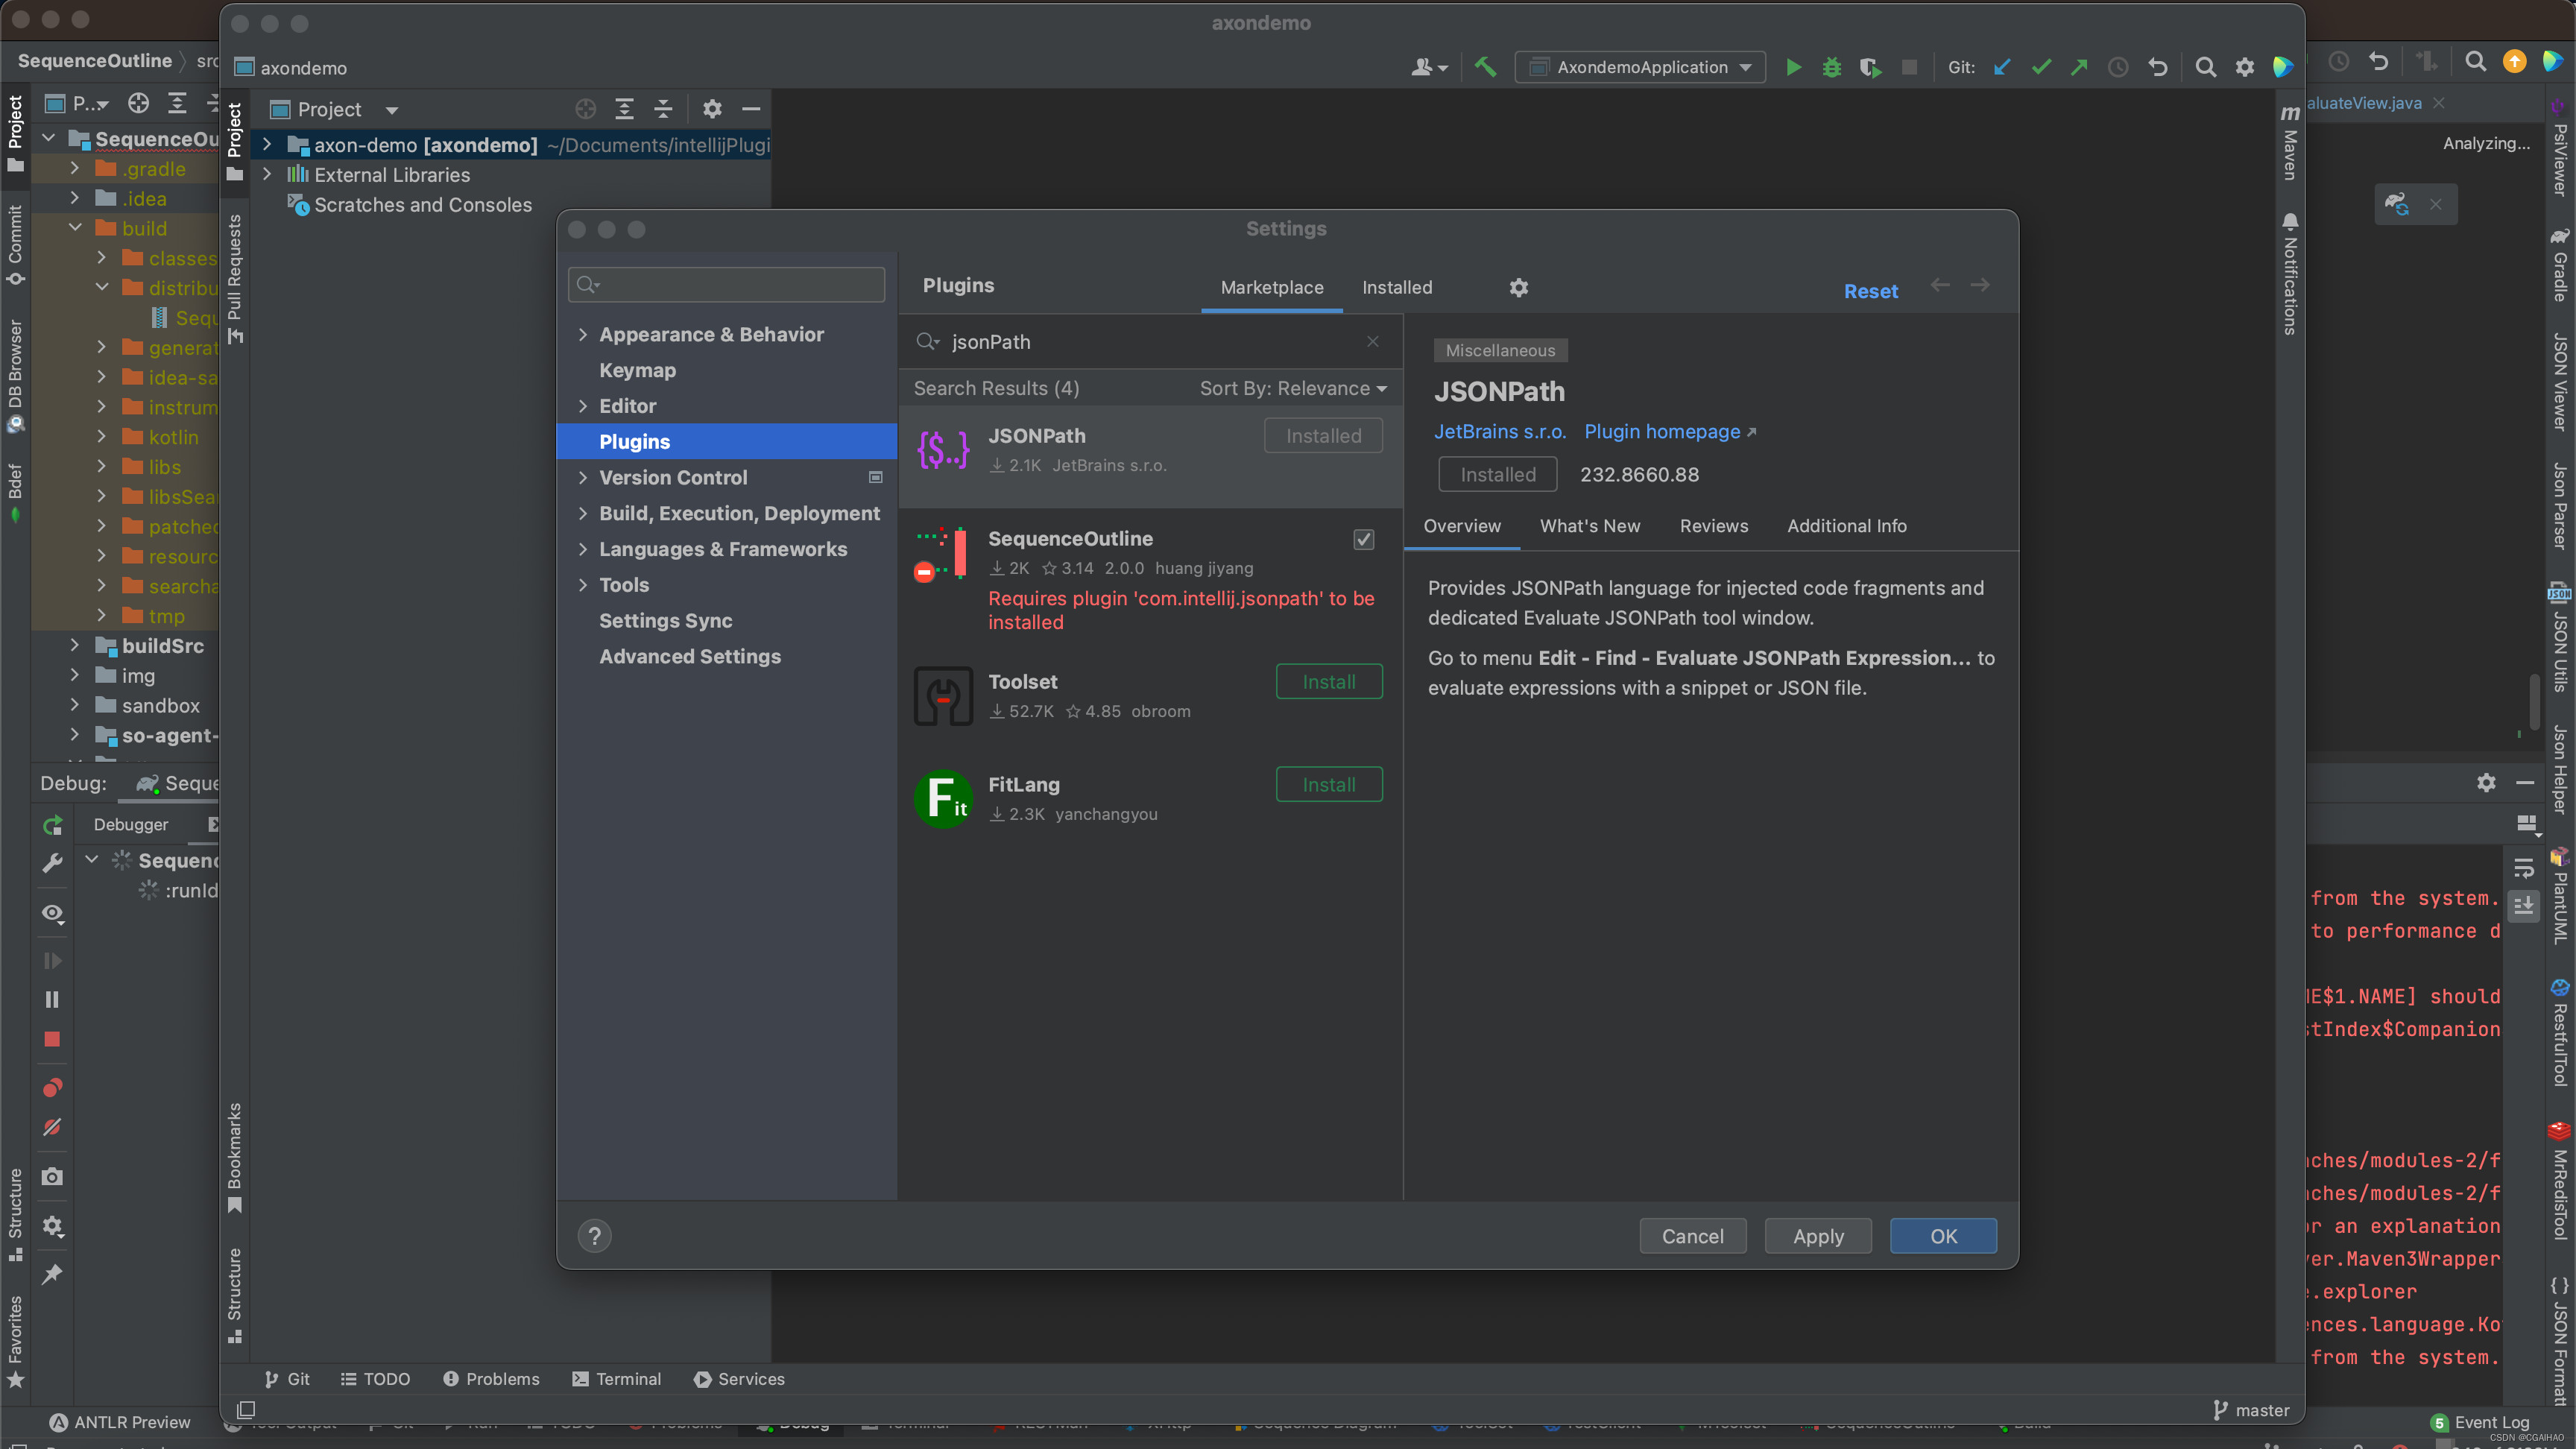This screenshot has height=1449, width=2576.
Task: Toggle the SequenceOutline plugin checkbox
Action: click(1363, 540)
